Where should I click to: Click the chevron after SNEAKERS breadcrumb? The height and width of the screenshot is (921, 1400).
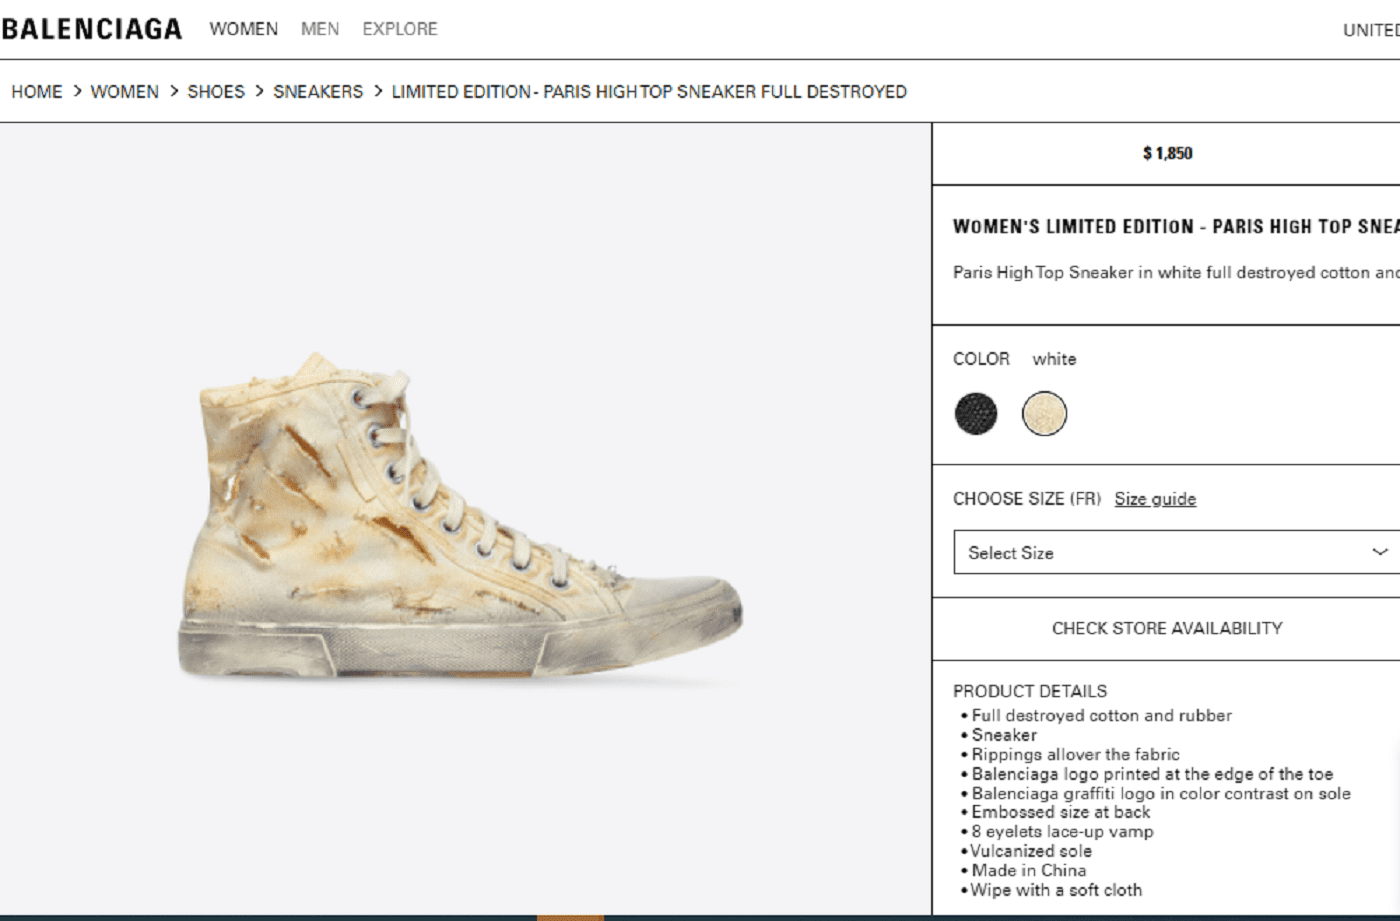(x=378, y=91)
